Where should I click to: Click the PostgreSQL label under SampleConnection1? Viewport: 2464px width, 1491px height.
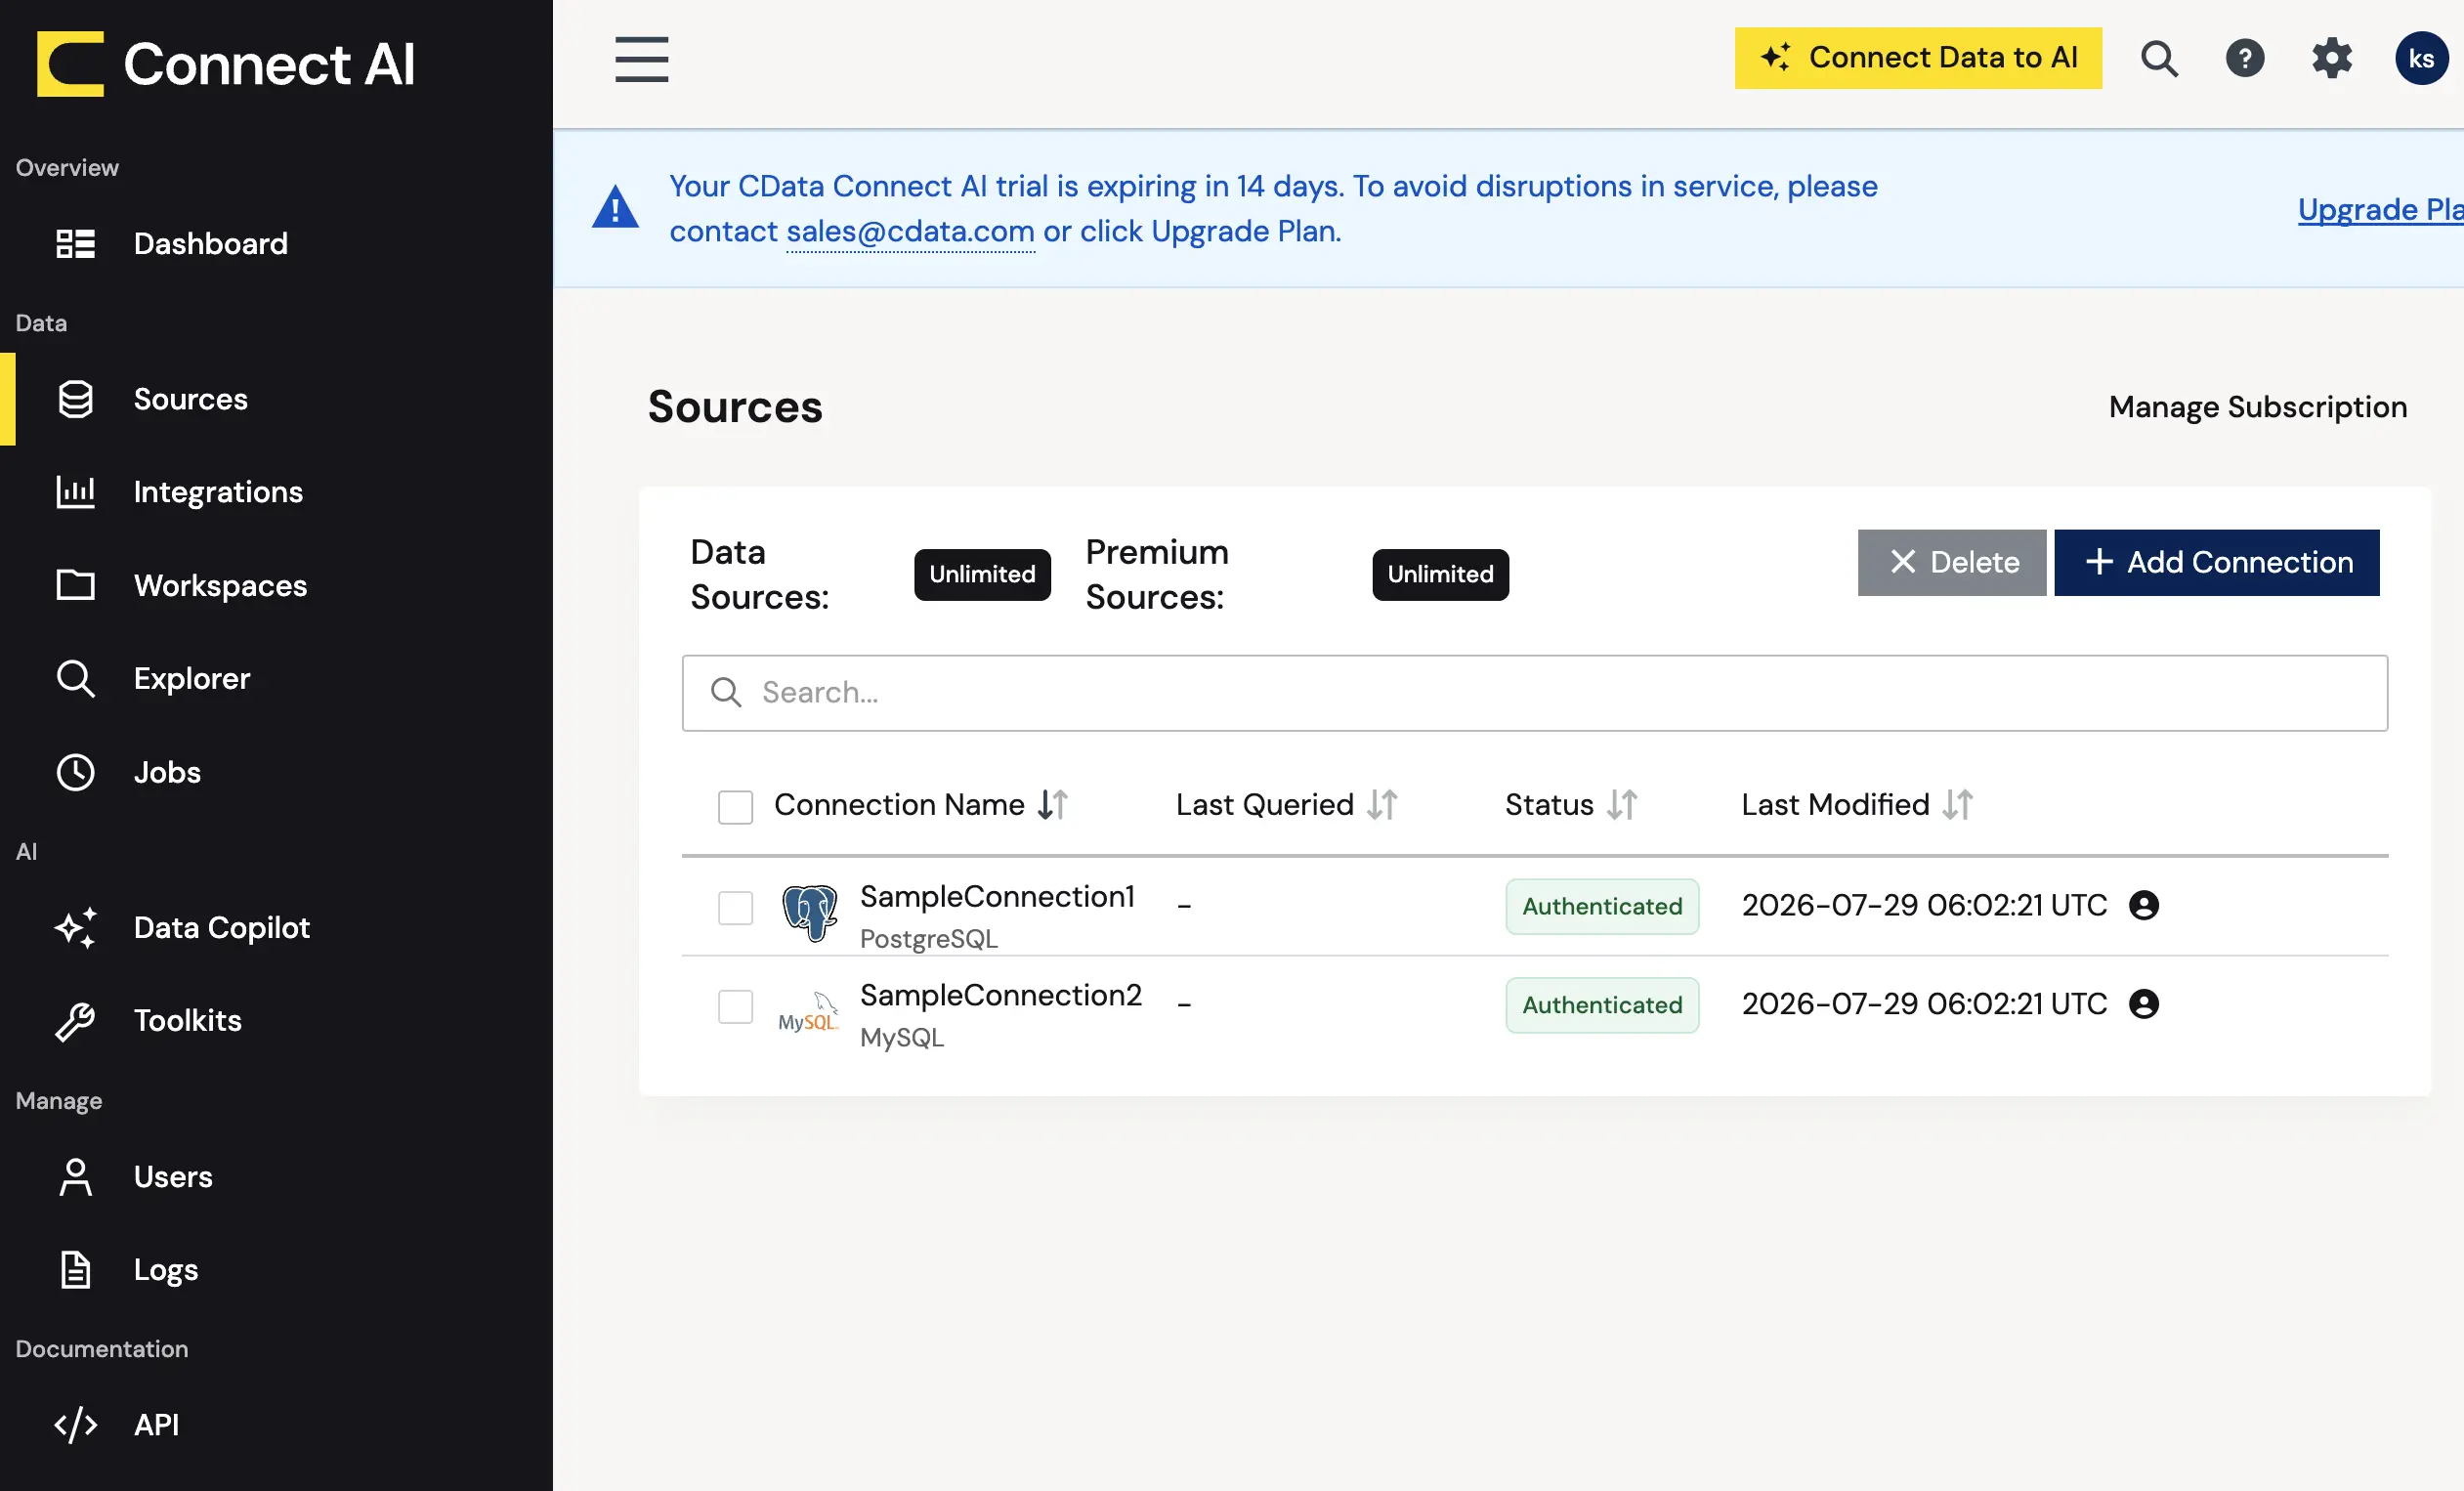pos(929,939)
